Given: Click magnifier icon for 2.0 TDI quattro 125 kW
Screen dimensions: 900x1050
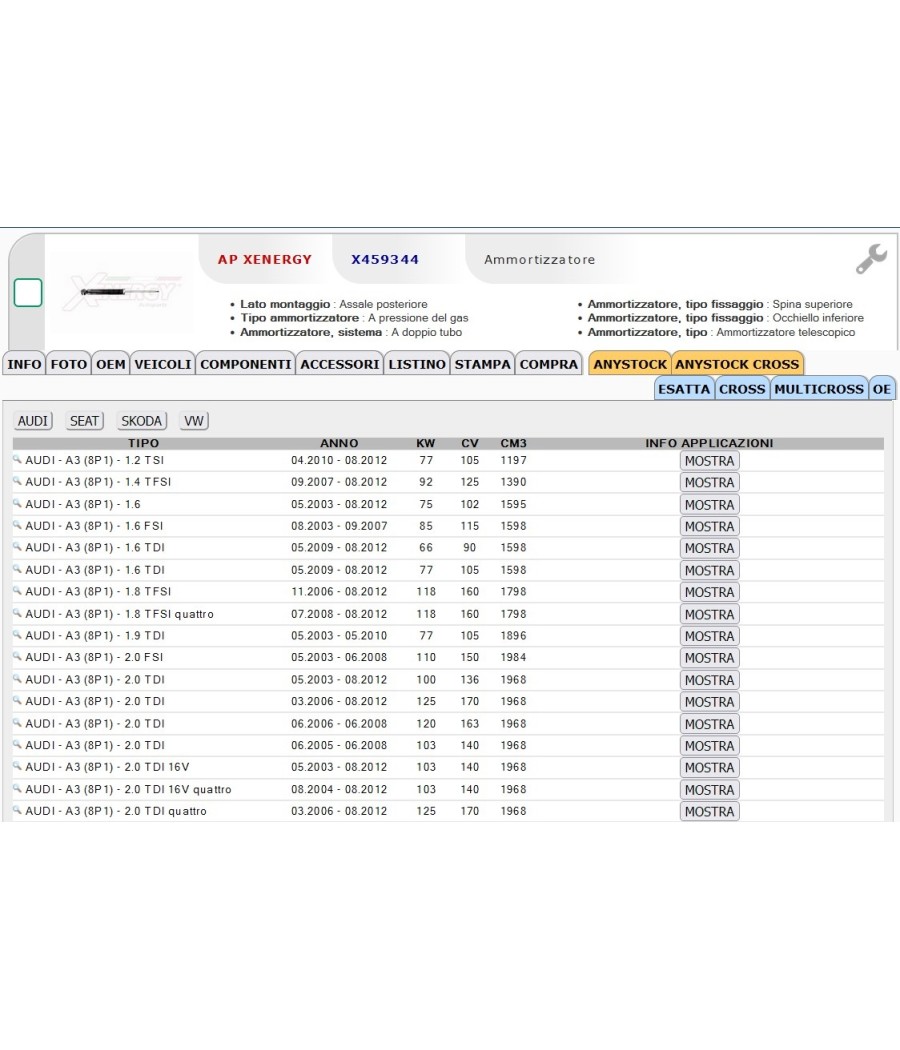Looking at the screenshot, I should click(17, 810).
